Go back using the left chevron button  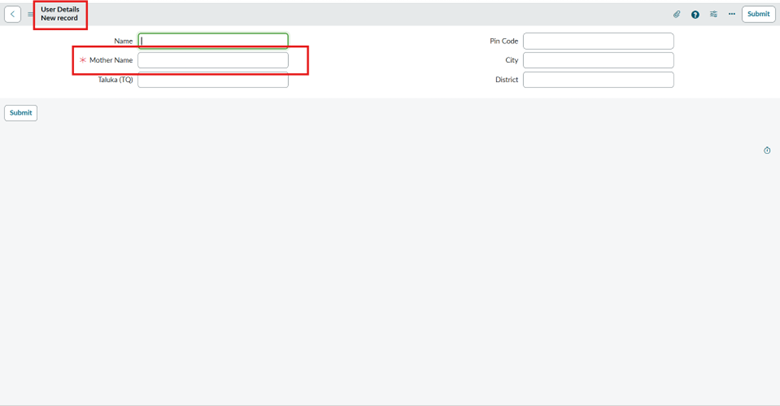[x=12, y=14]
